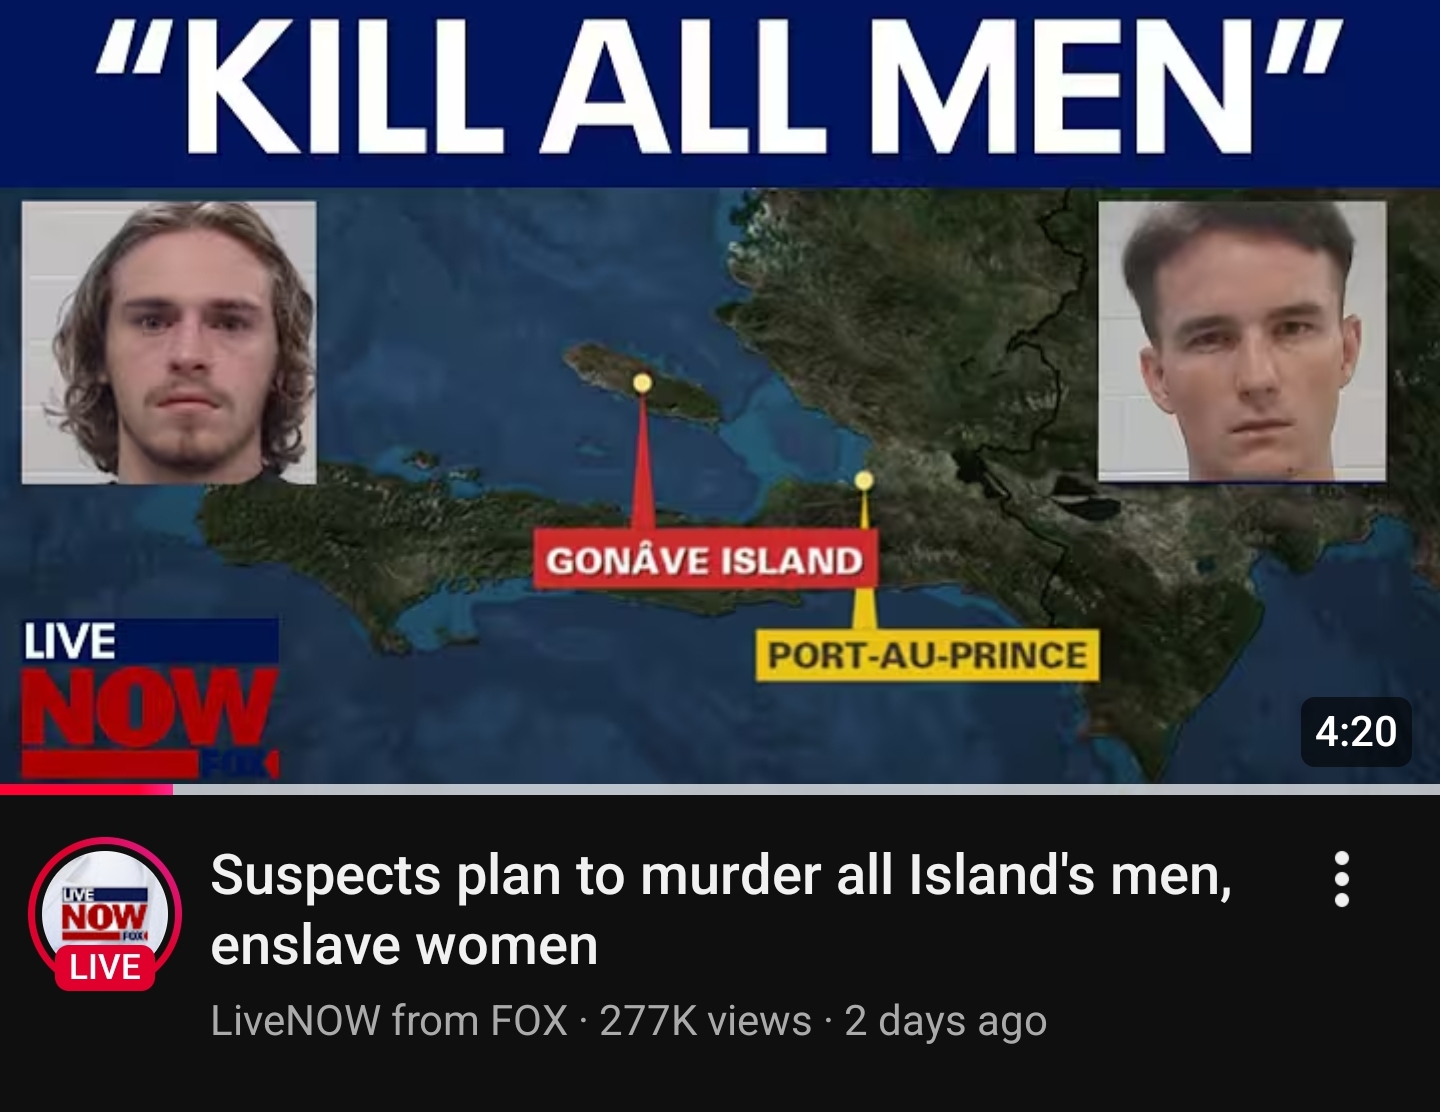Click the yellow pin dot above Port-au-Prince
1440x1112 pixels.
coord(864,482)
